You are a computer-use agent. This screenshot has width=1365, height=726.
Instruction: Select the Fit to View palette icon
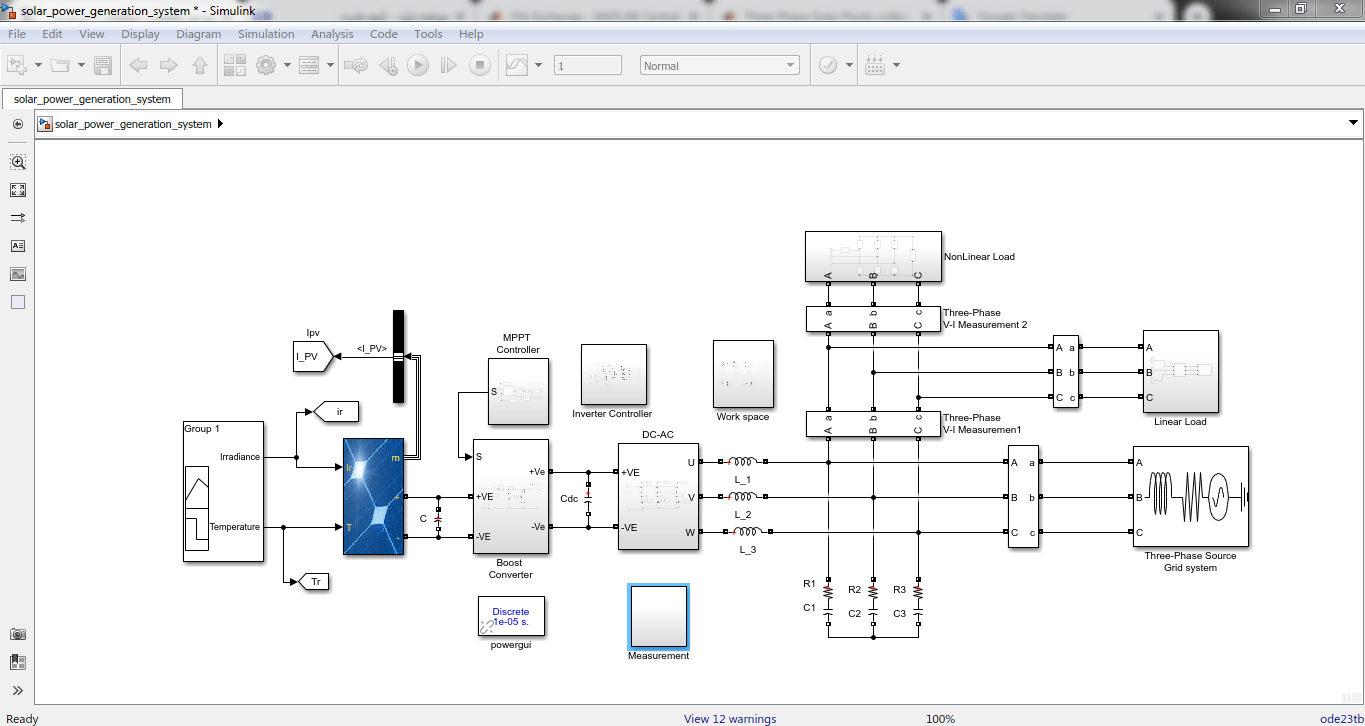18,189
